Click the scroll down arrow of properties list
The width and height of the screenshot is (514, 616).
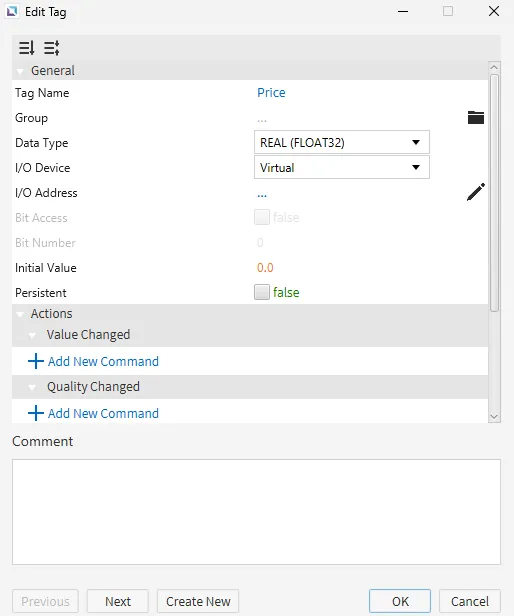pos(494,416)
